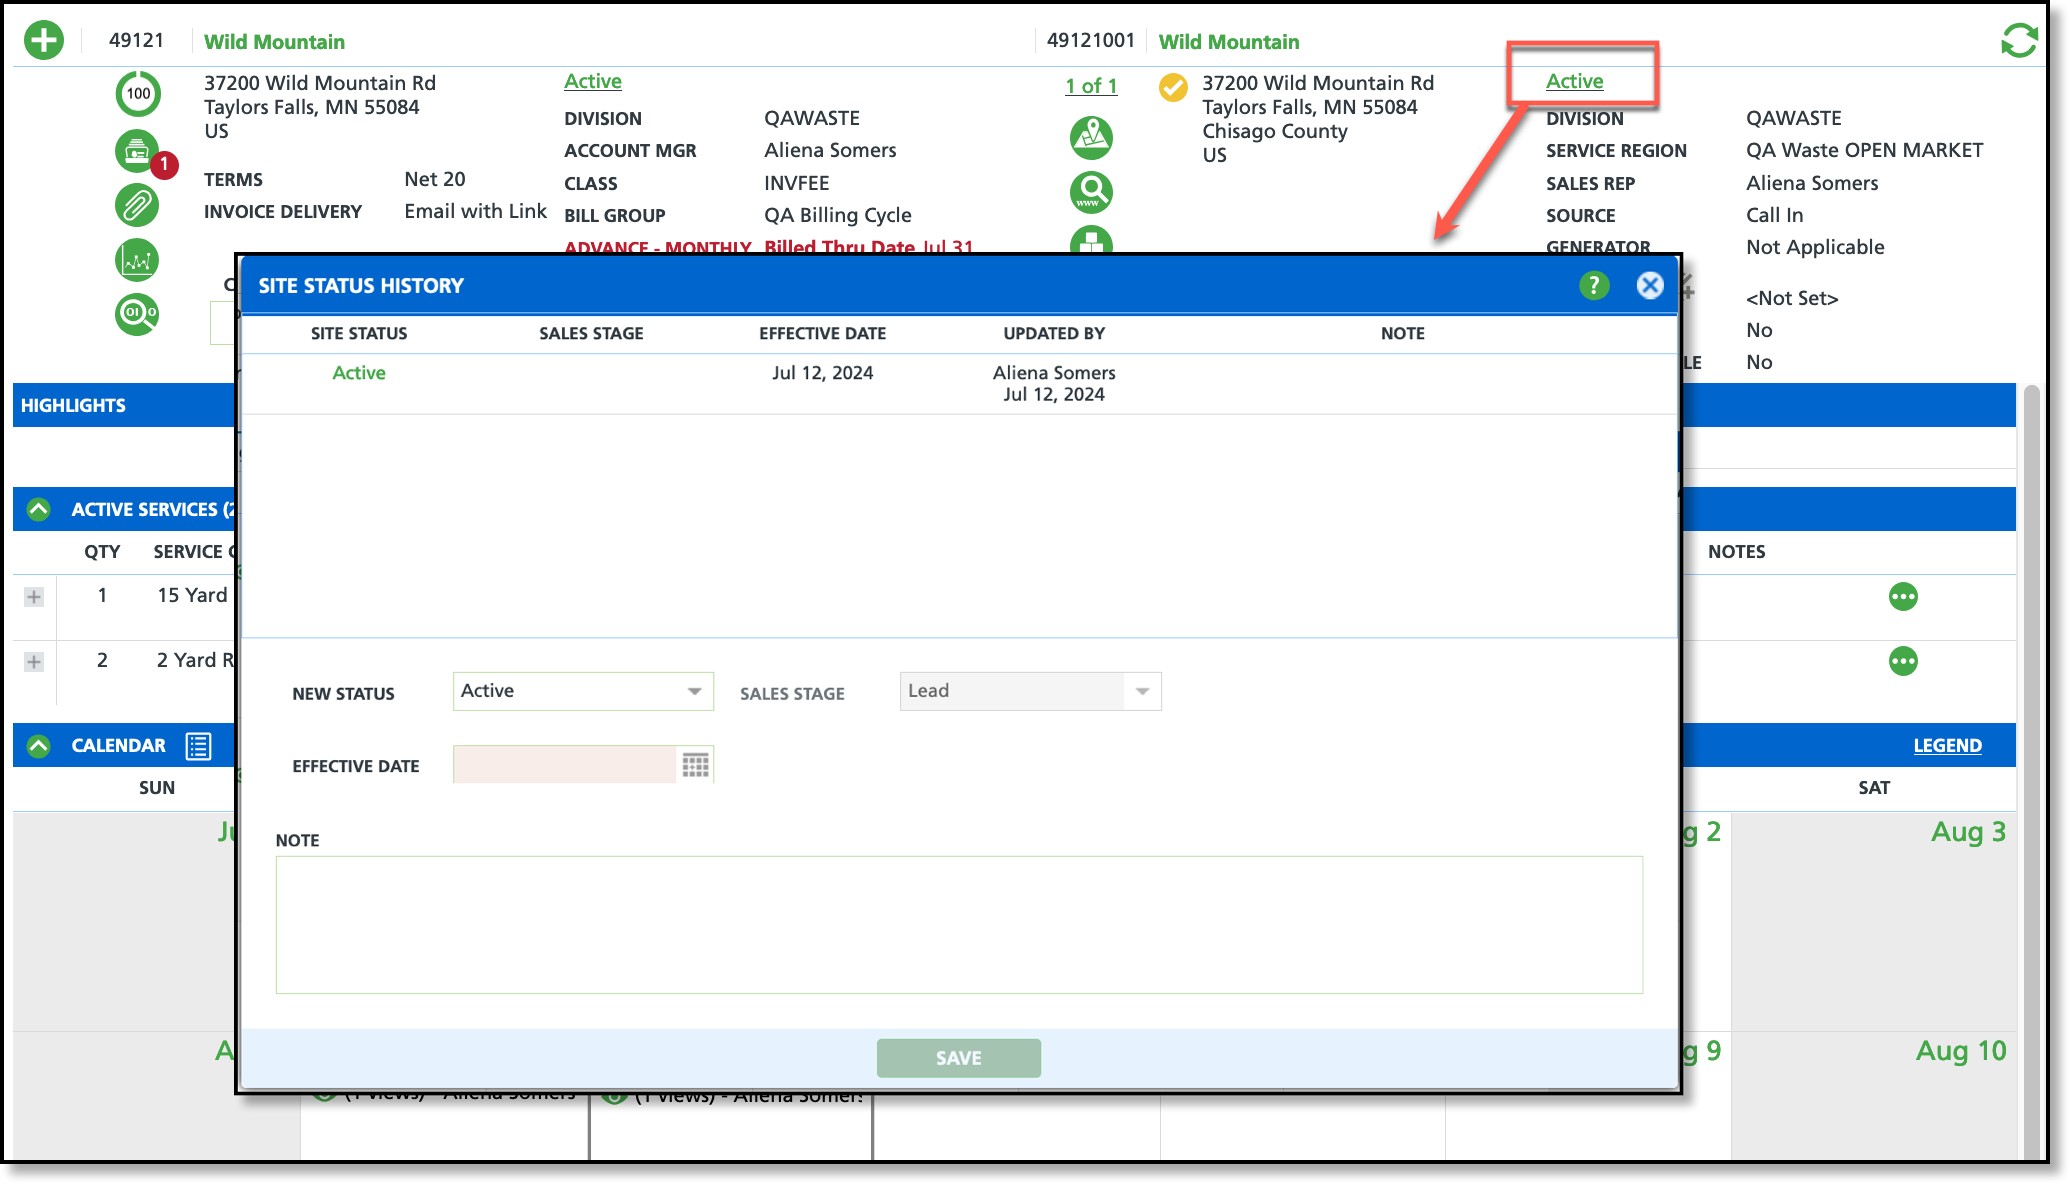This screenshot has height=1184, width=2070.
Task: Click the site map location icon
Action: 1091,137
